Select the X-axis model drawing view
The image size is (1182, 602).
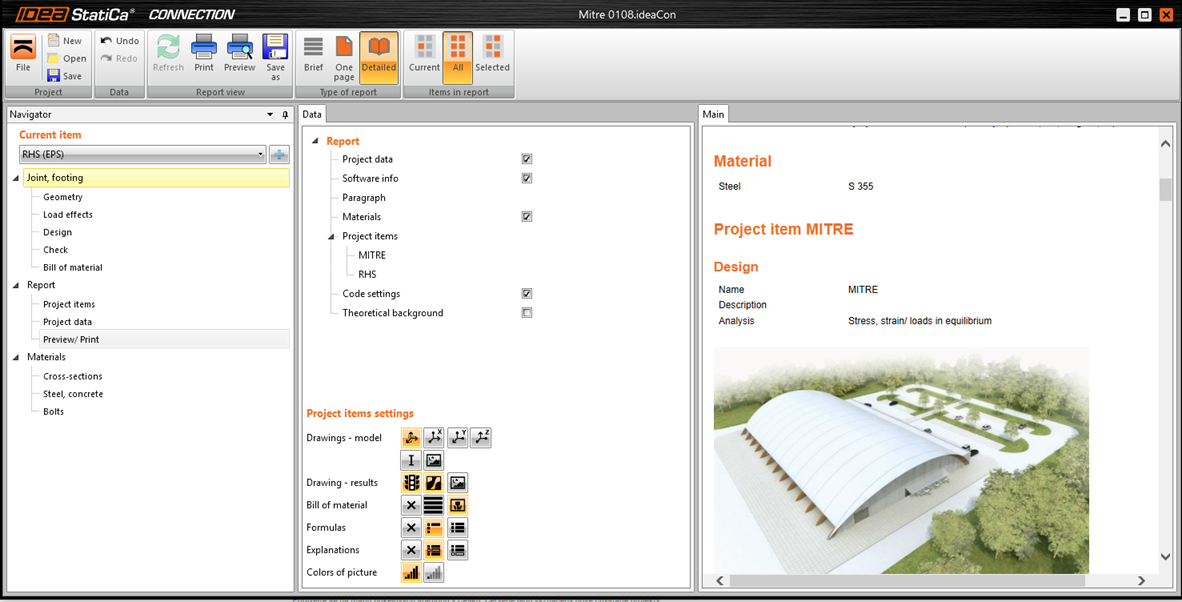point(434,438)
